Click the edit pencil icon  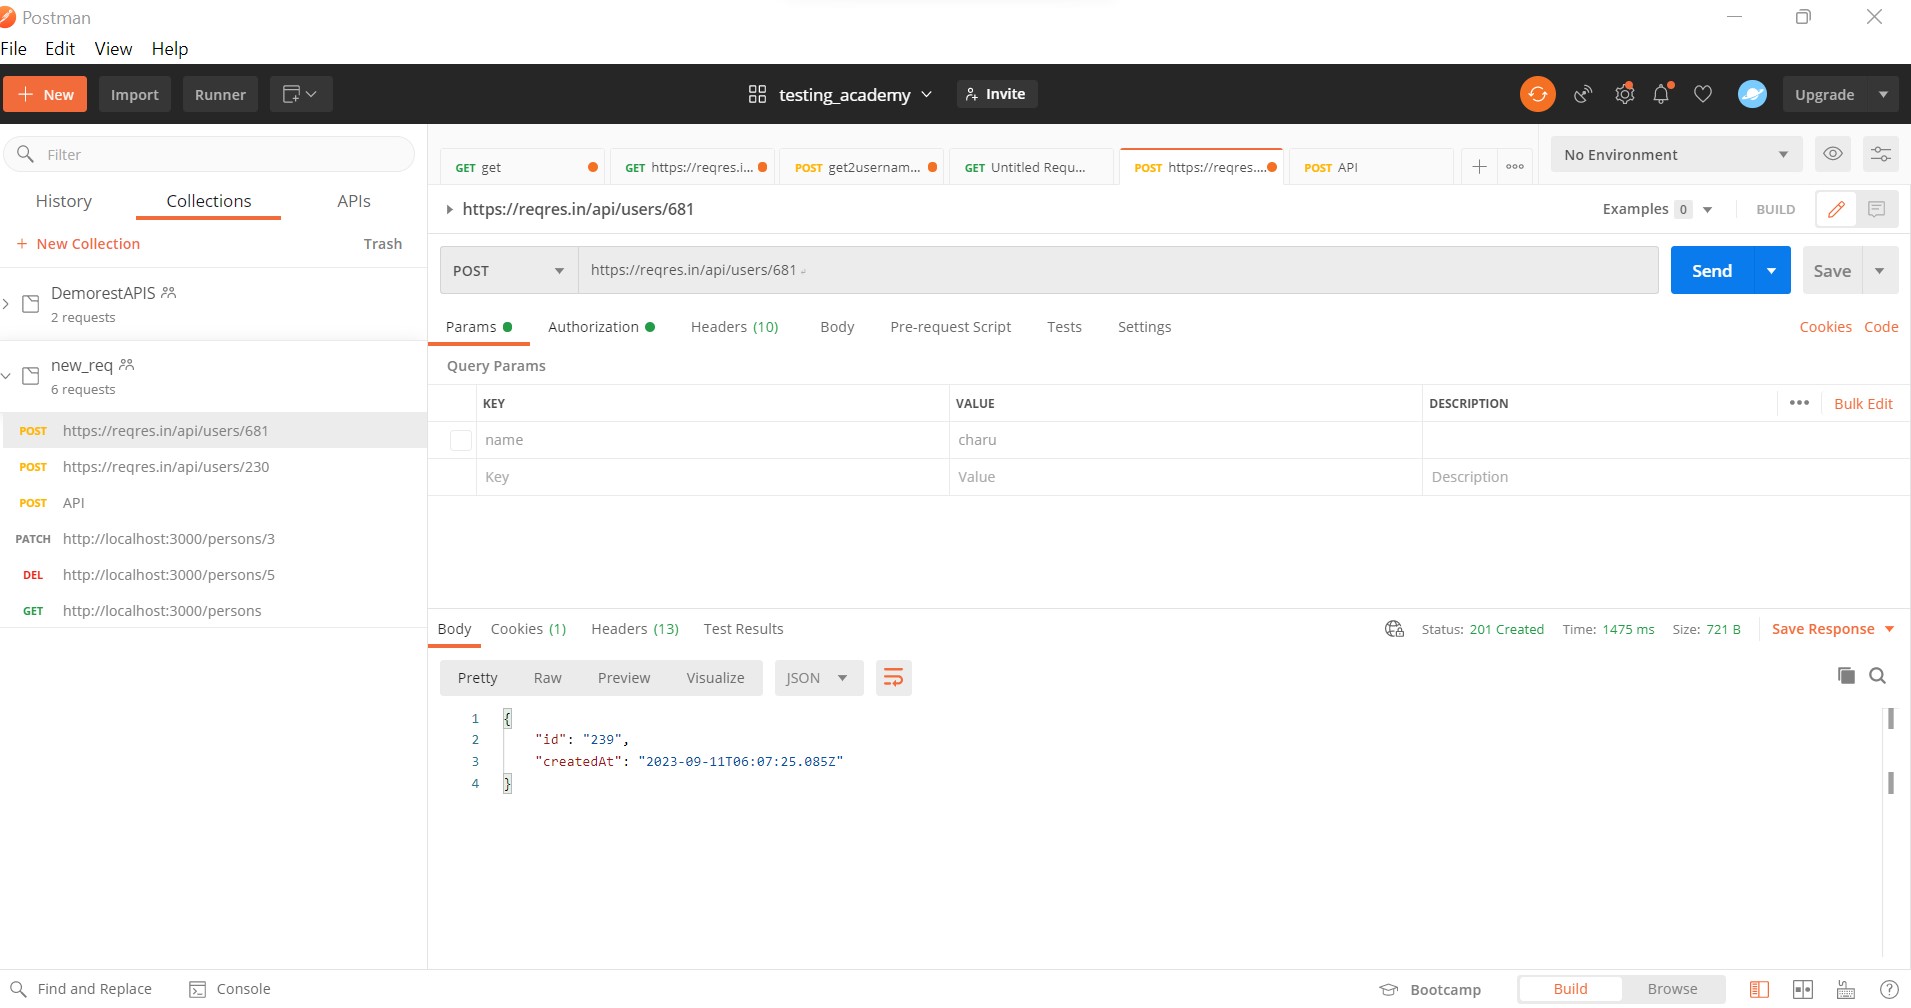(1836, 209)
